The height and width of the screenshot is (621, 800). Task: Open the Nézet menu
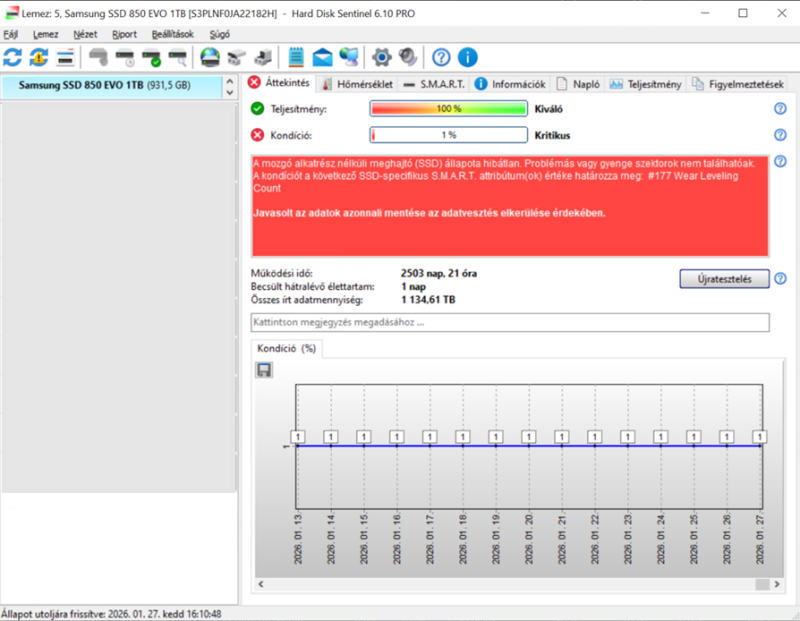click(85, 34)
